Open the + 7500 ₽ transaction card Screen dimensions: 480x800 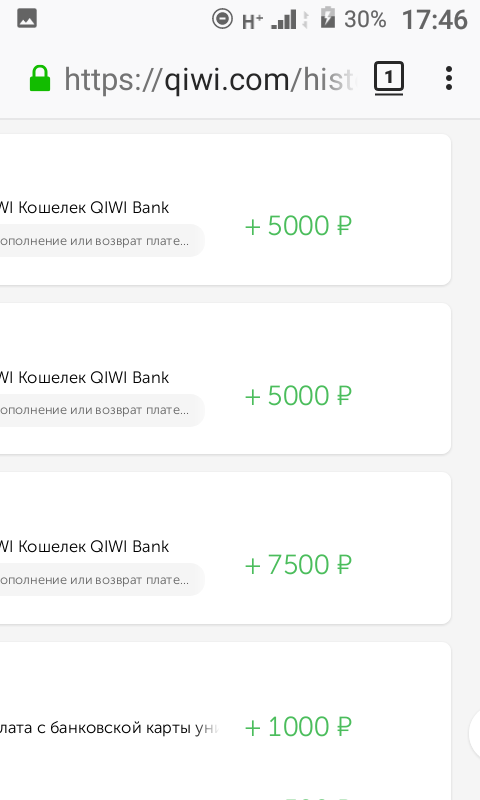225,548
